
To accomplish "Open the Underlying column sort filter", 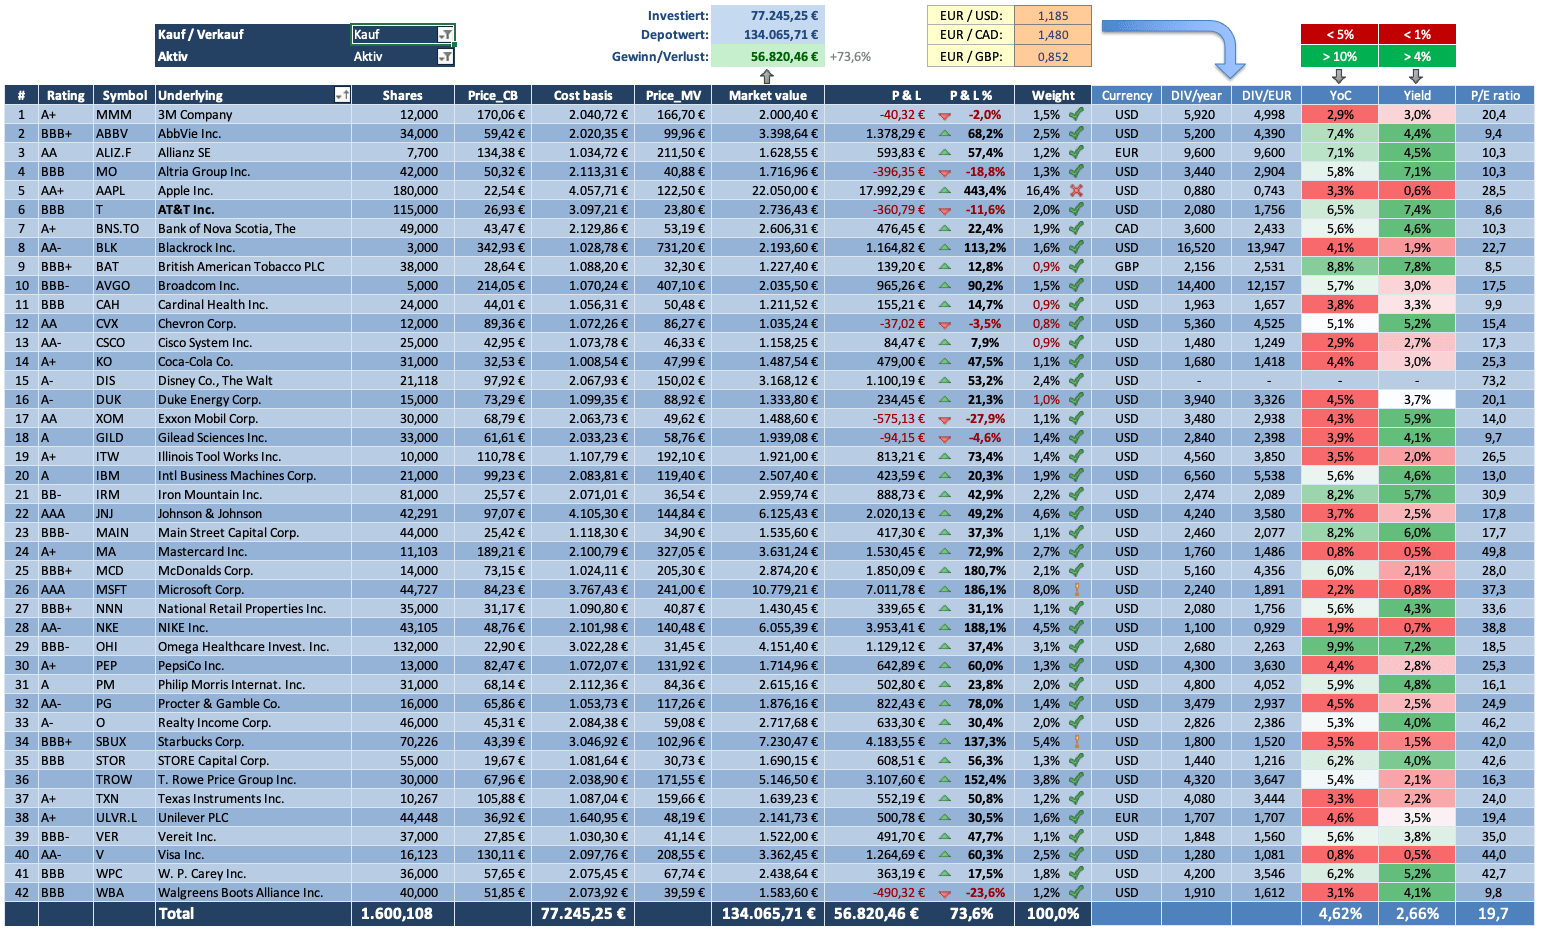I will (x=342, y=95).
